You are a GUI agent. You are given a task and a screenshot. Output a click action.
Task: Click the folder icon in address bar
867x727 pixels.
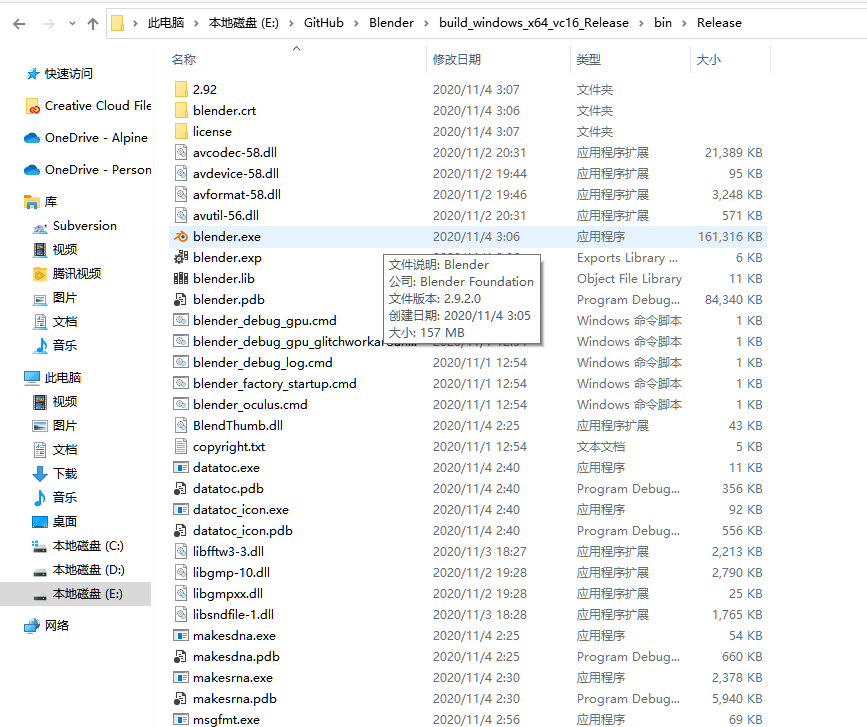(x=117, y=23)
